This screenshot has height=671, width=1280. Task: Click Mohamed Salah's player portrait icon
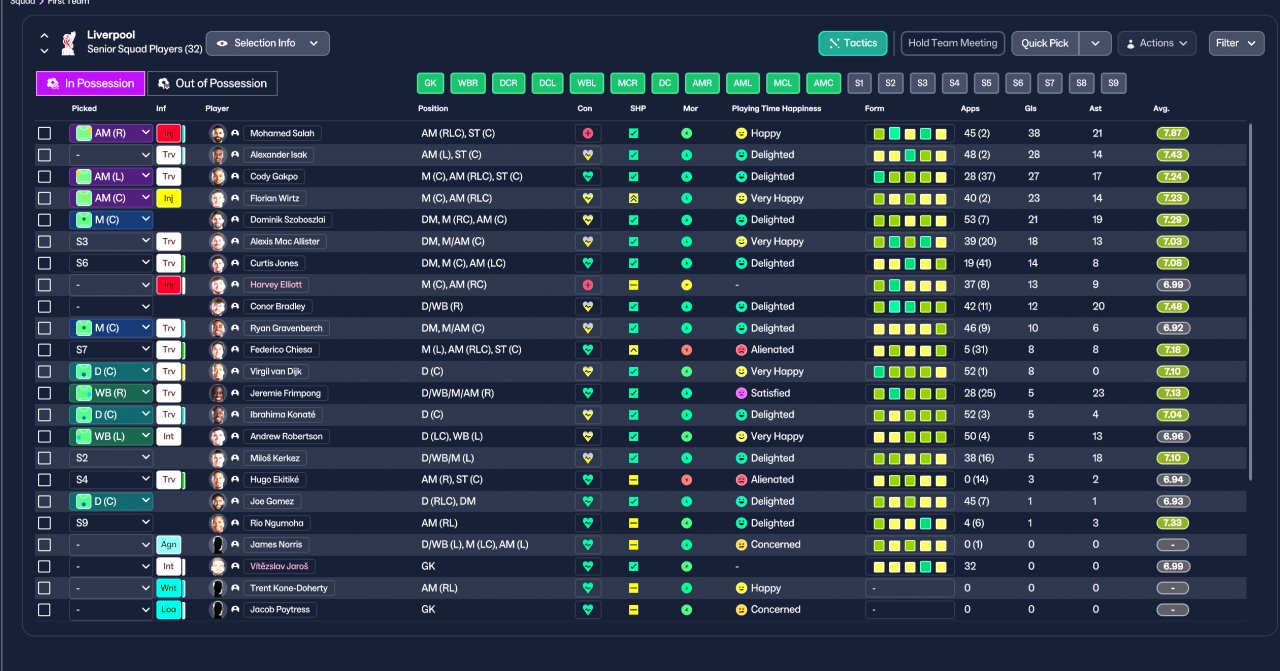click(x=217, y=133)
